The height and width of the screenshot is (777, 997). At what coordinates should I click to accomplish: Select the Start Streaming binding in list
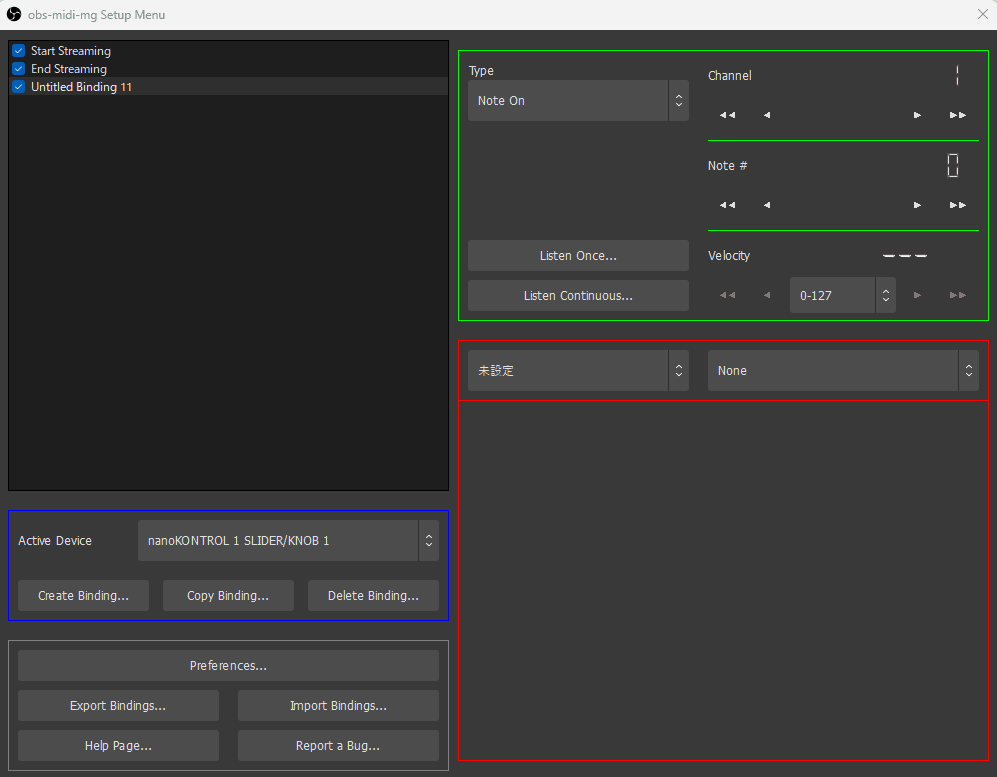pos(71,51)
